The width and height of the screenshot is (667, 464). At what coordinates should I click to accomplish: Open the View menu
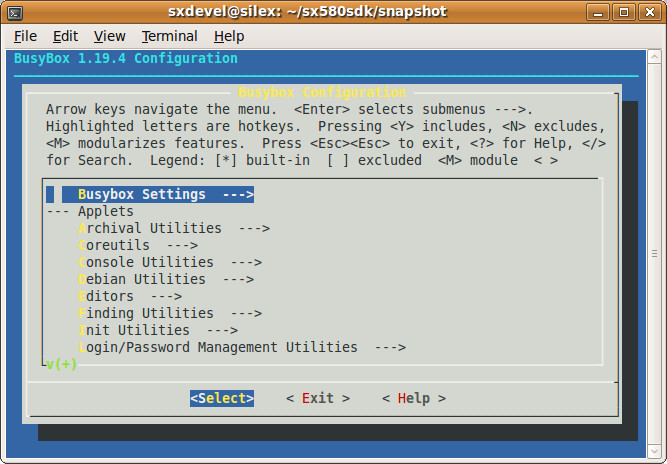pos(110,37)
